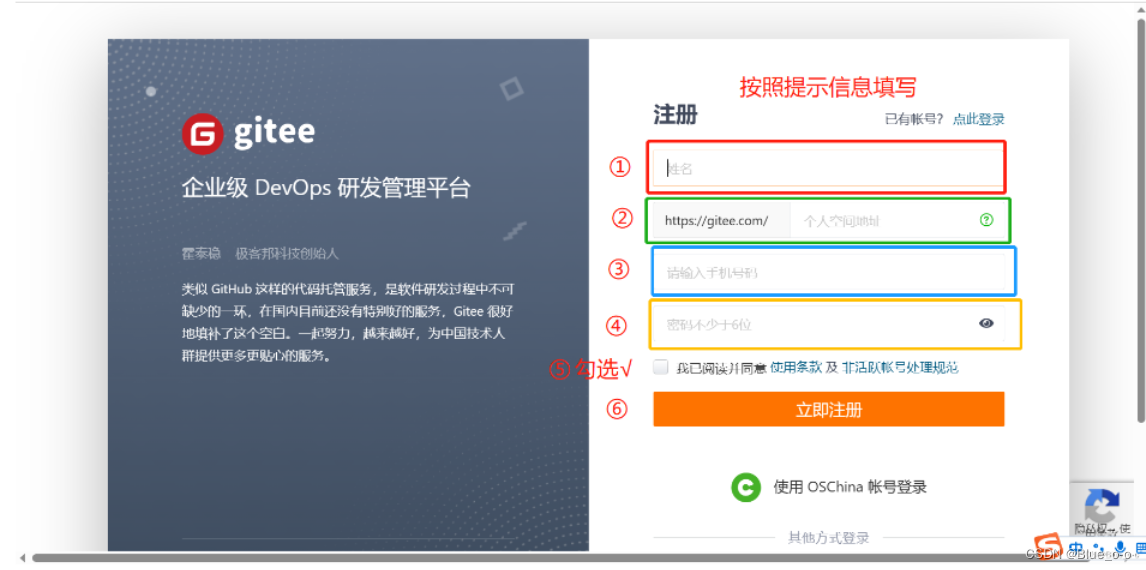The height and width of the screenshot is (570, 1146).
Task: Click the phone number input field
Action: [x=829, y=272]
